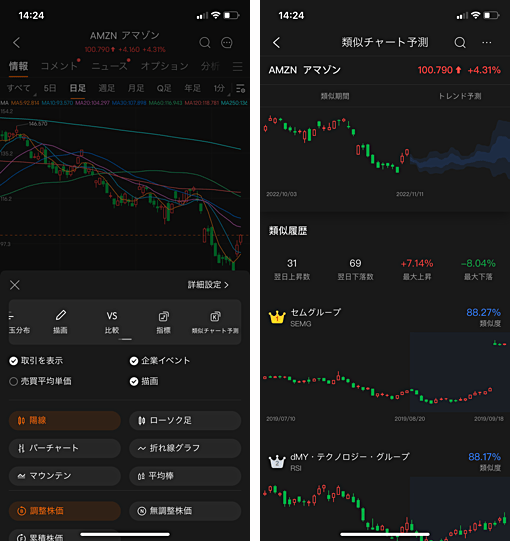The height and width of the screenshot is (541, 510).
Task: Select the Q足 chart period
Action: pos(164,88)
